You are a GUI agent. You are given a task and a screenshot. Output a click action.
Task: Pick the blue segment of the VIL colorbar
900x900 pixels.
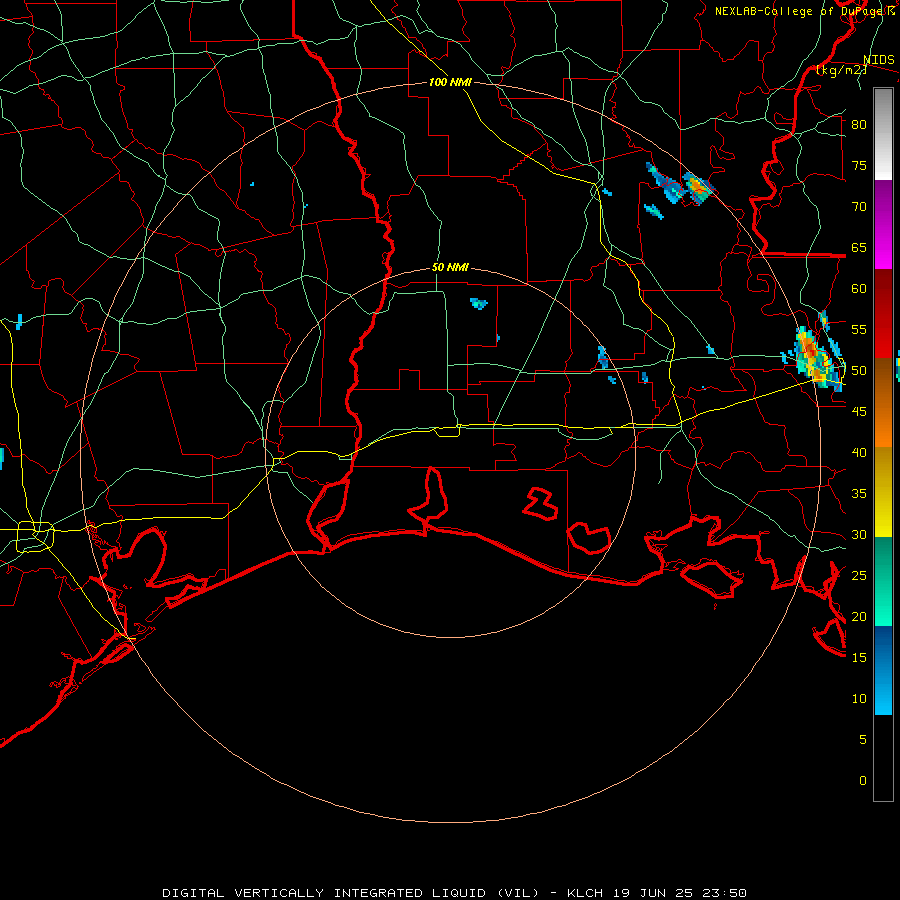(x=883, y=670)
